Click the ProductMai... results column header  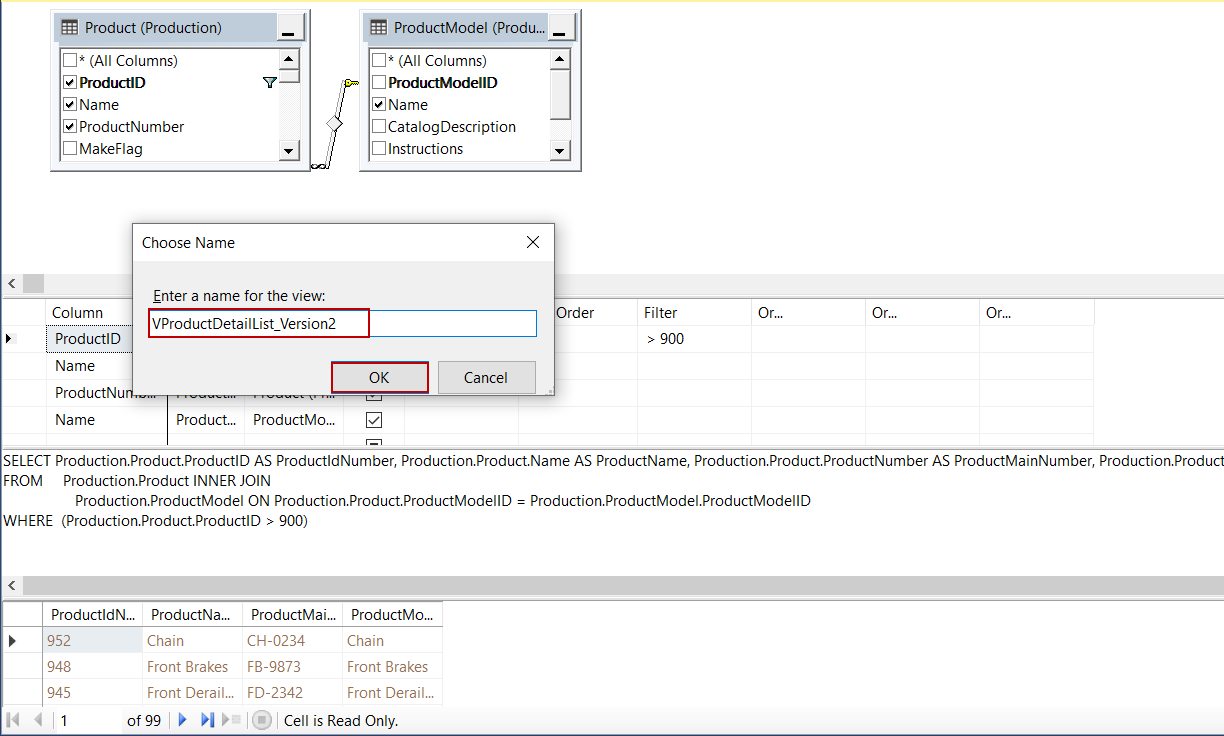[x=292, y=615]
